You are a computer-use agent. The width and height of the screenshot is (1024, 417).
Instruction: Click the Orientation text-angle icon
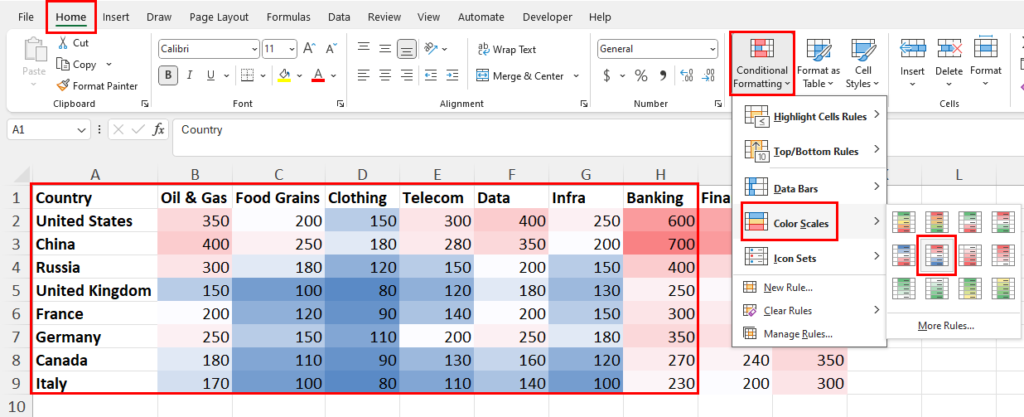coord(430,48)
